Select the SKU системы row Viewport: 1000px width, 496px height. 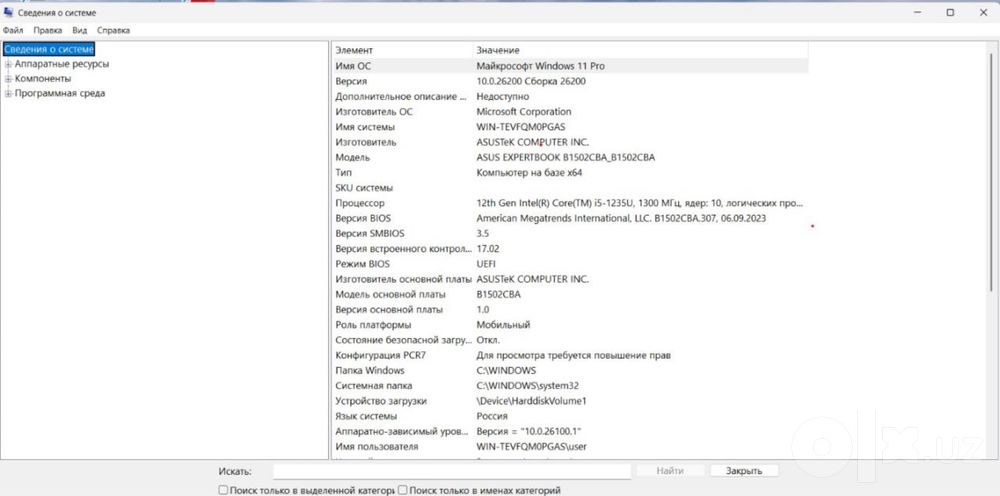click(x=571, y=187)
